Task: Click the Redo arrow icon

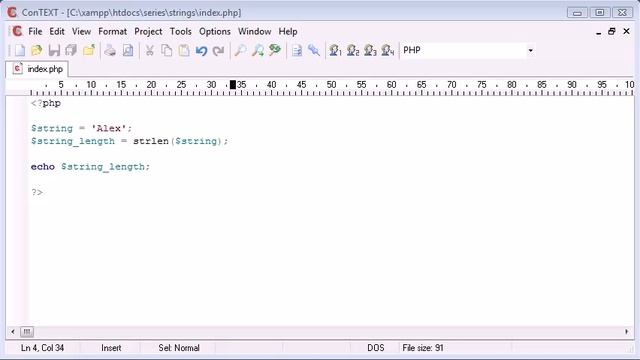Action: point(218,50)
